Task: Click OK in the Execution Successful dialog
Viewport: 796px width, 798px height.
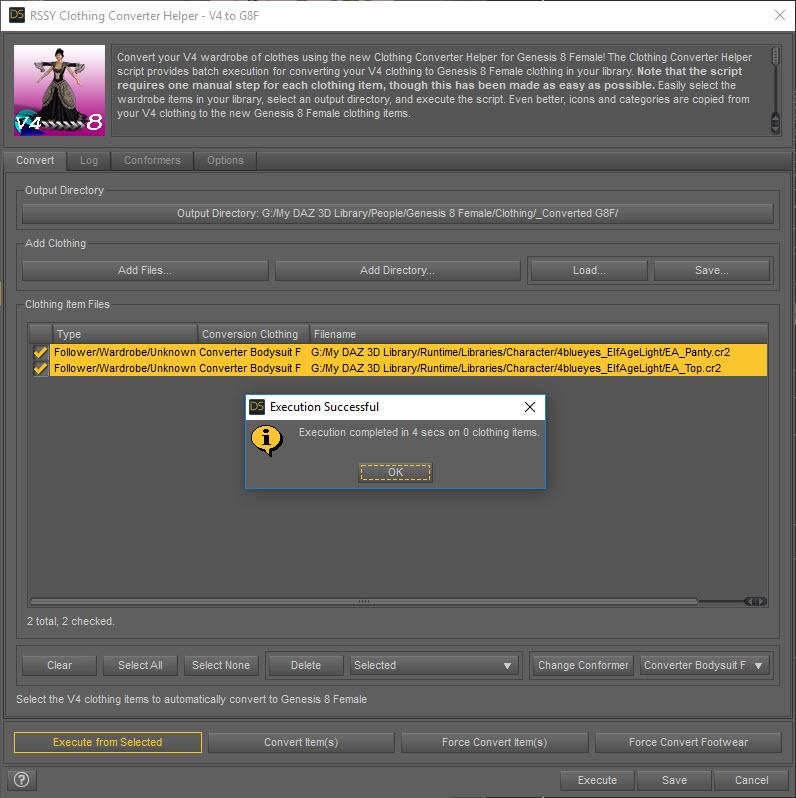Action: click(x=395, y=472)
